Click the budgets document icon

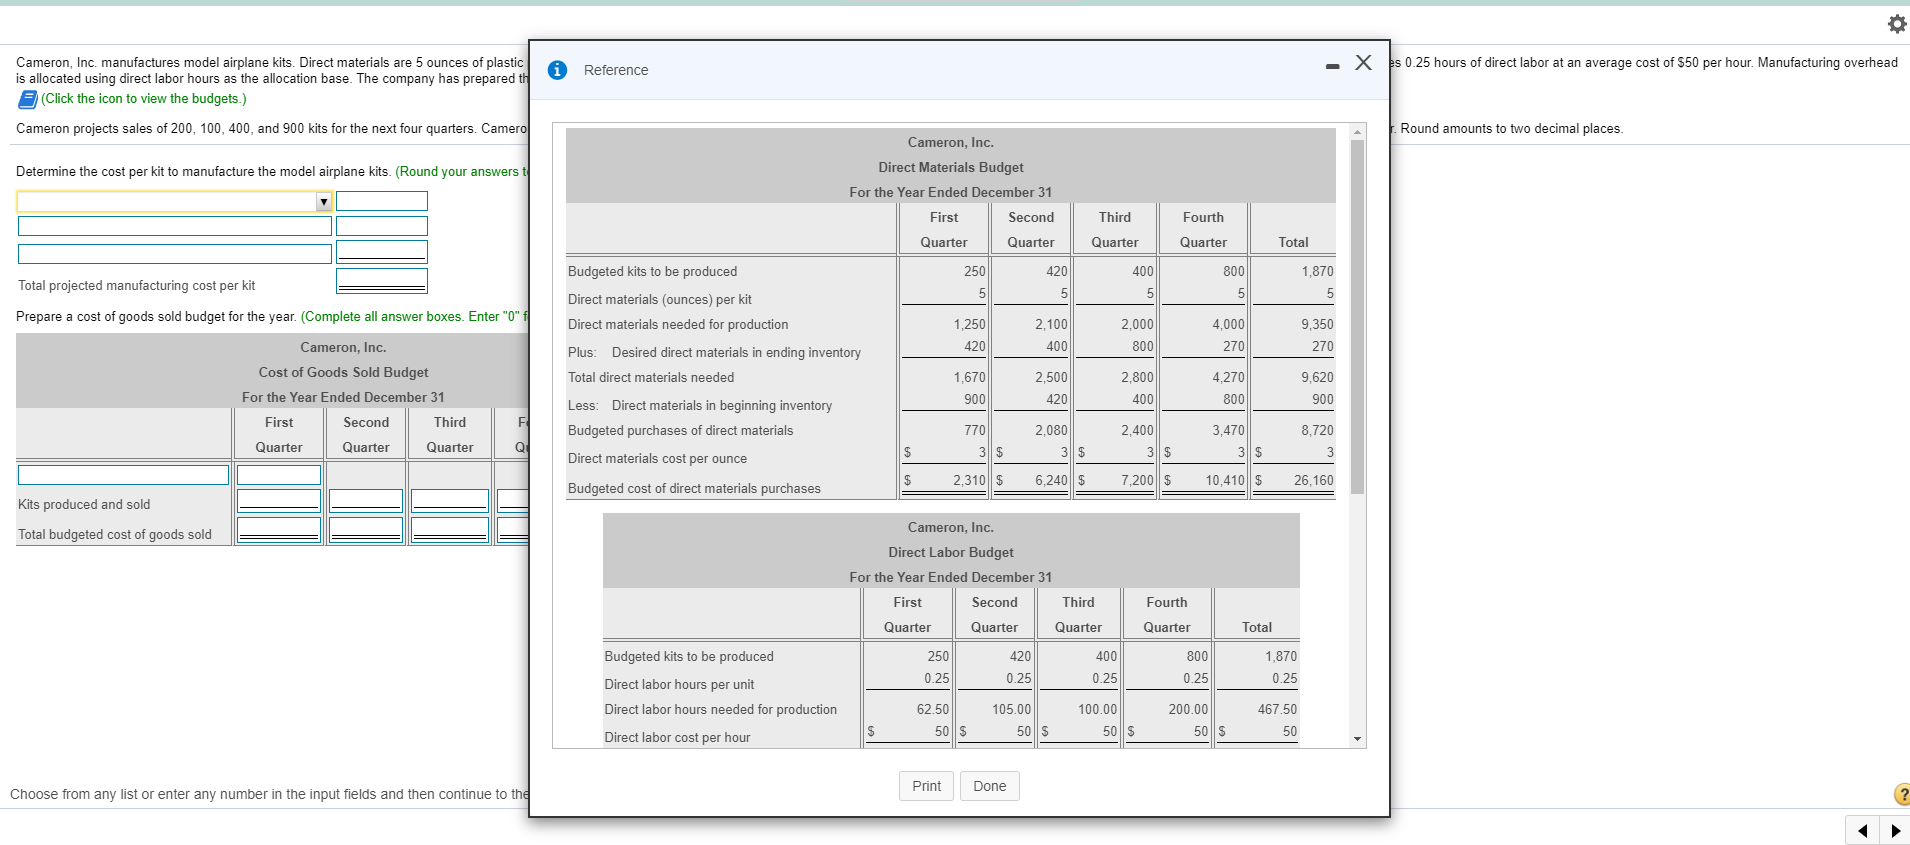pos(27,99)
